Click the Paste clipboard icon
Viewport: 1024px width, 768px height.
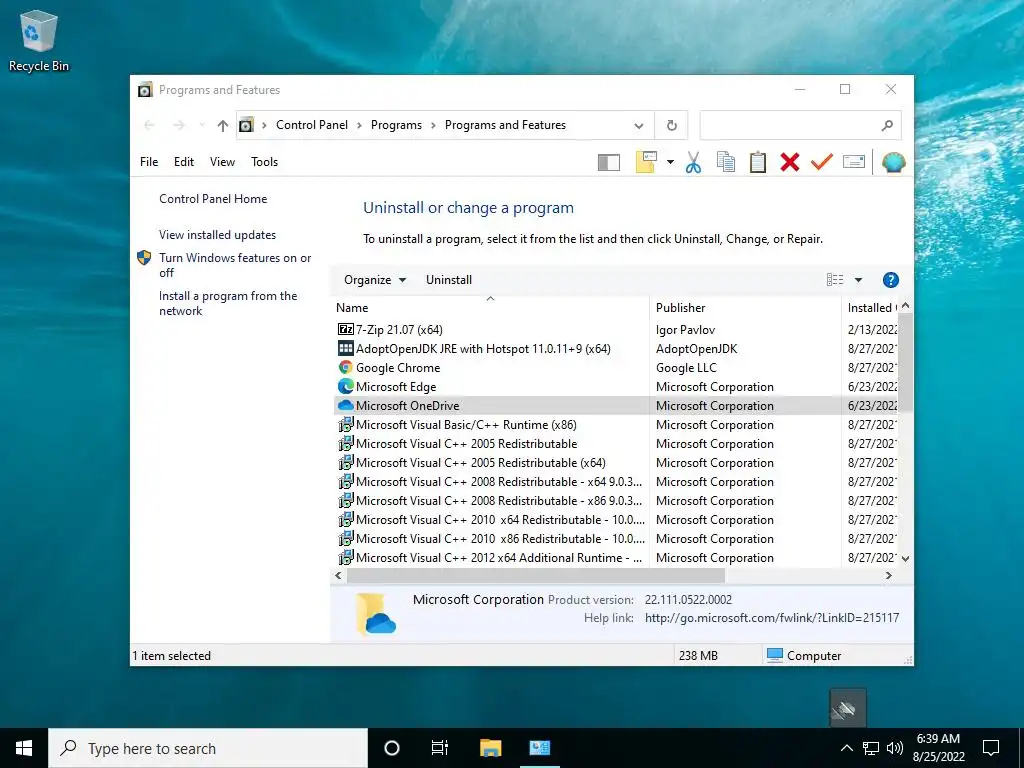click(758, 162)
